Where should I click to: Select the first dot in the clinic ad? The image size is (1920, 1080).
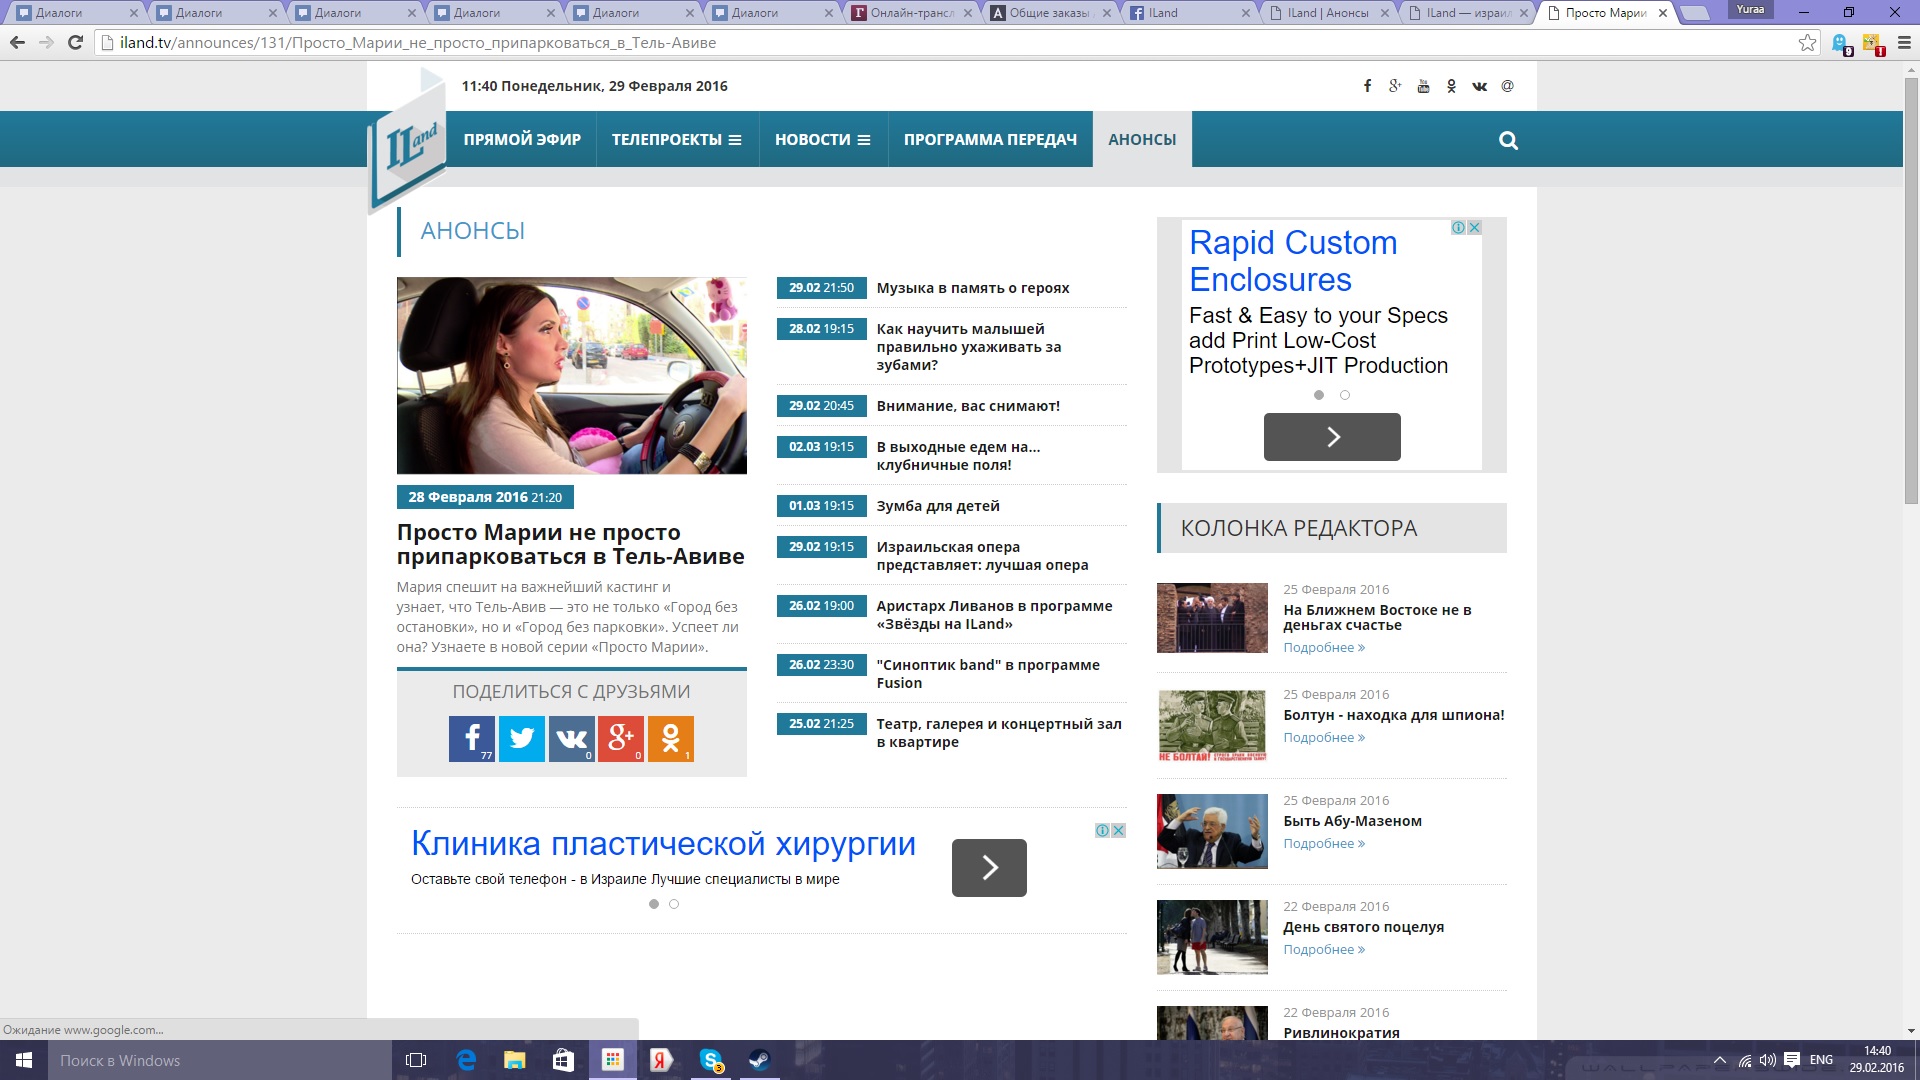point(654,904)
